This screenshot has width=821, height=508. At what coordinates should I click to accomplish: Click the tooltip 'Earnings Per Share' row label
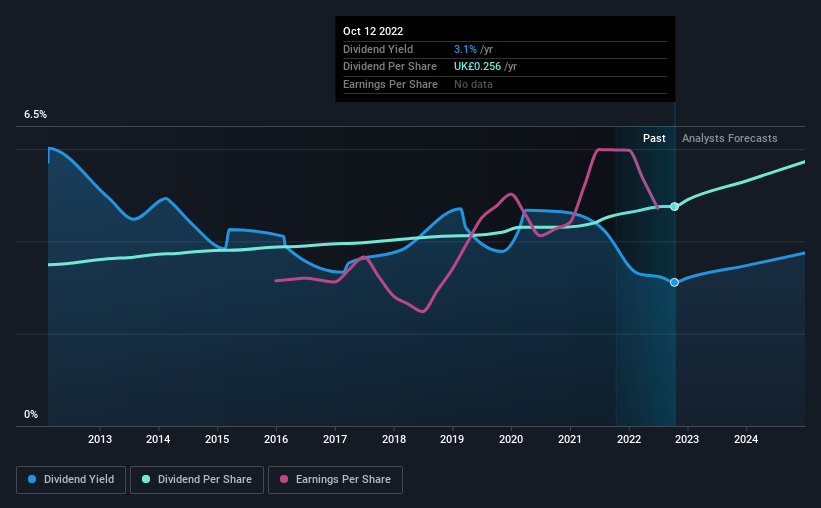390,84
